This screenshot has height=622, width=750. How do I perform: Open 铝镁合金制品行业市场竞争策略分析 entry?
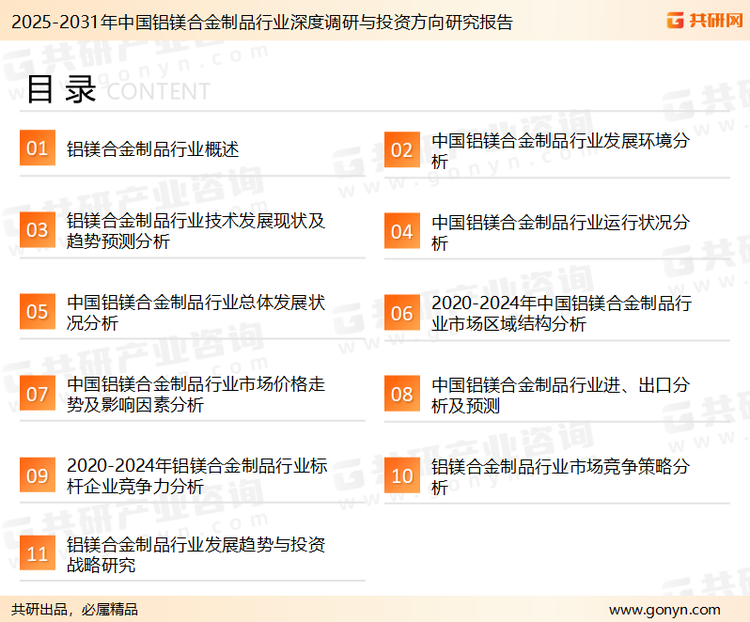pyautogui.click(x=560, y=476)
